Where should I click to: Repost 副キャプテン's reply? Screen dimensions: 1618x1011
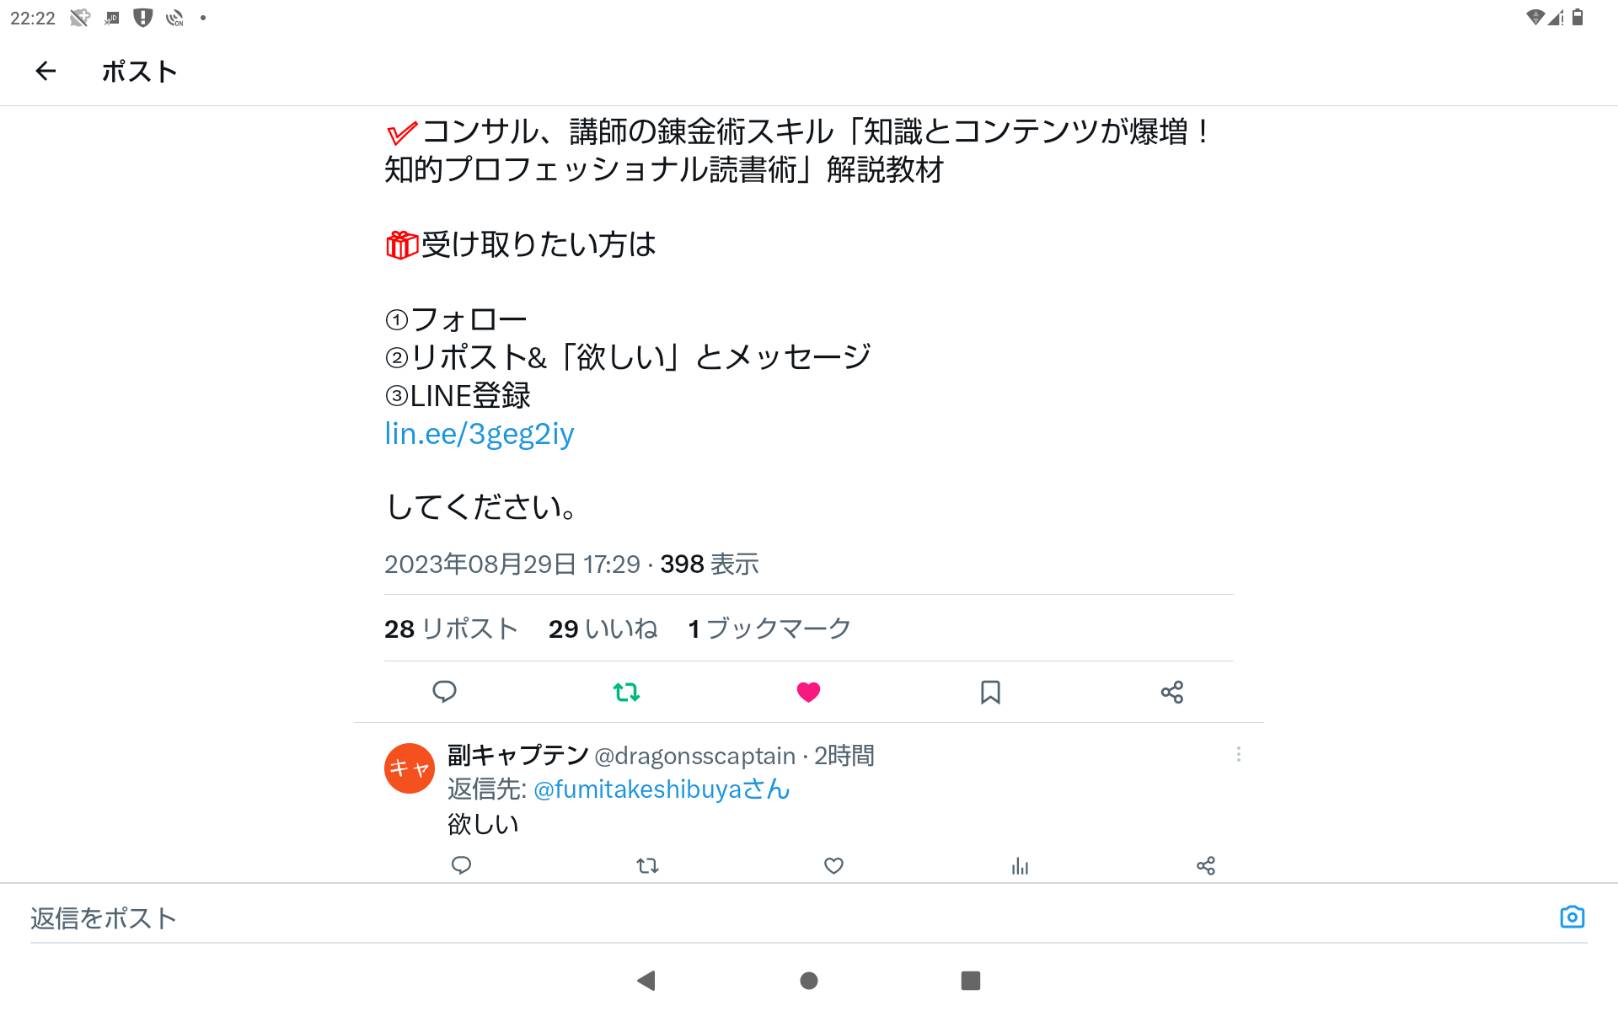(648, 866)
